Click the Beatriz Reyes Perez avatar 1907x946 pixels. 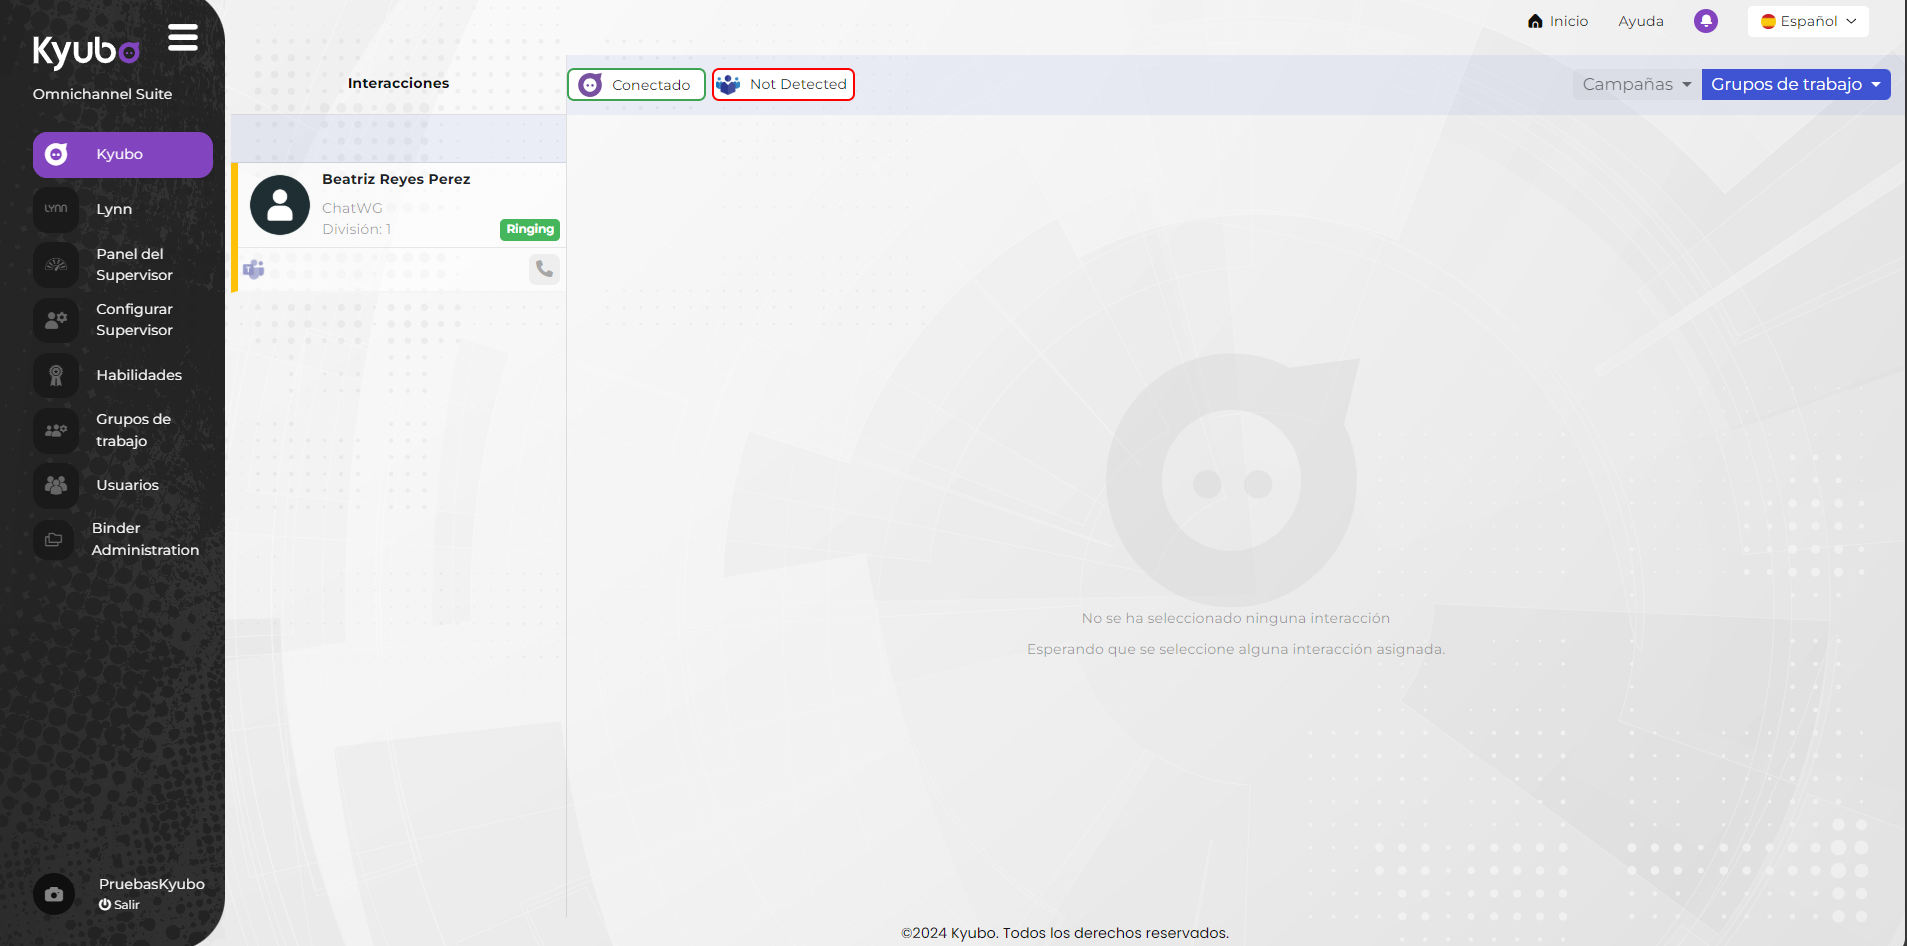click(x=280, y=205)
